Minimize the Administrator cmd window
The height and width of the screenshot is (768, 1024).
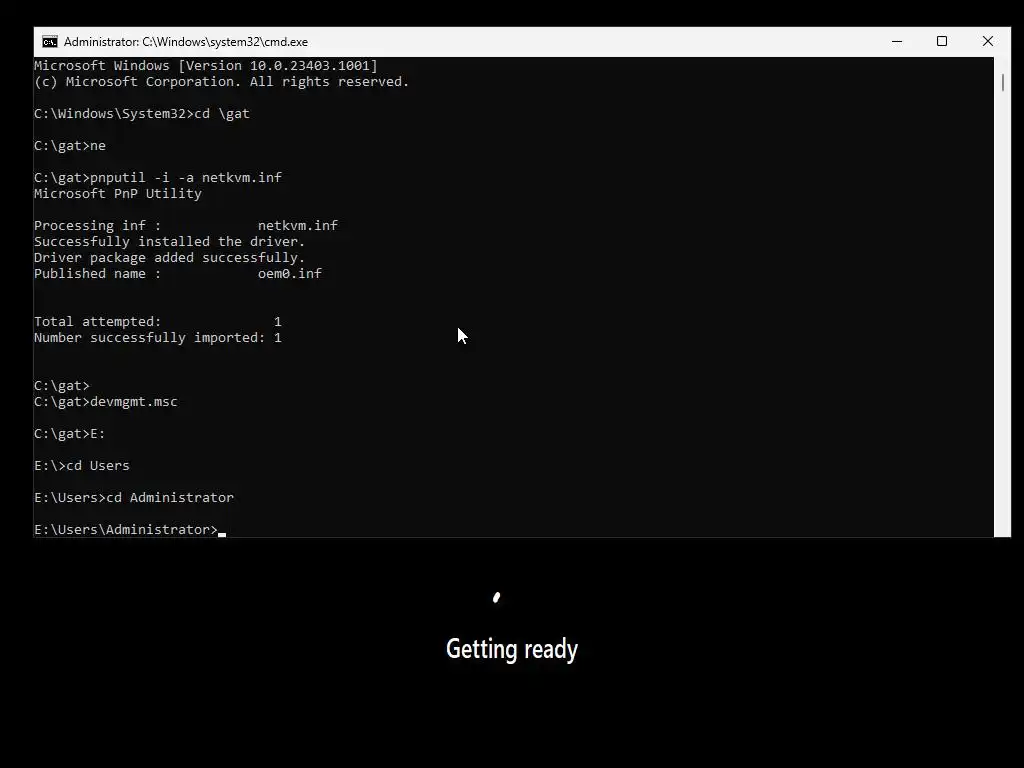pos(897,41)
